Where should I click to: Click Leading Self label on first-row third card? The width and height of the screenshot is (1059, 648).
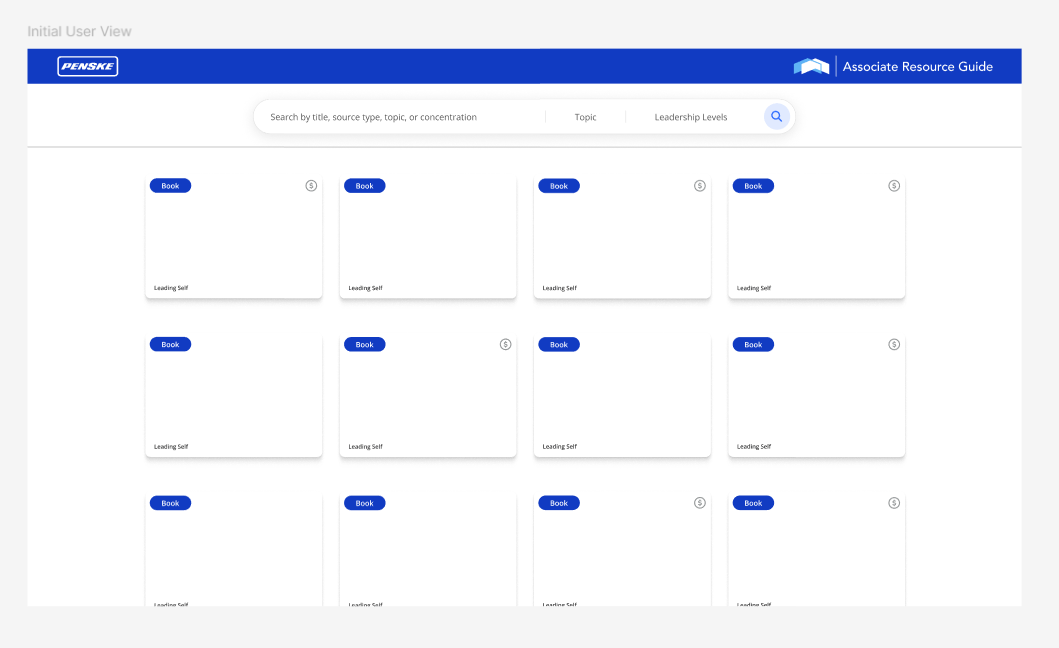[559, 288]
